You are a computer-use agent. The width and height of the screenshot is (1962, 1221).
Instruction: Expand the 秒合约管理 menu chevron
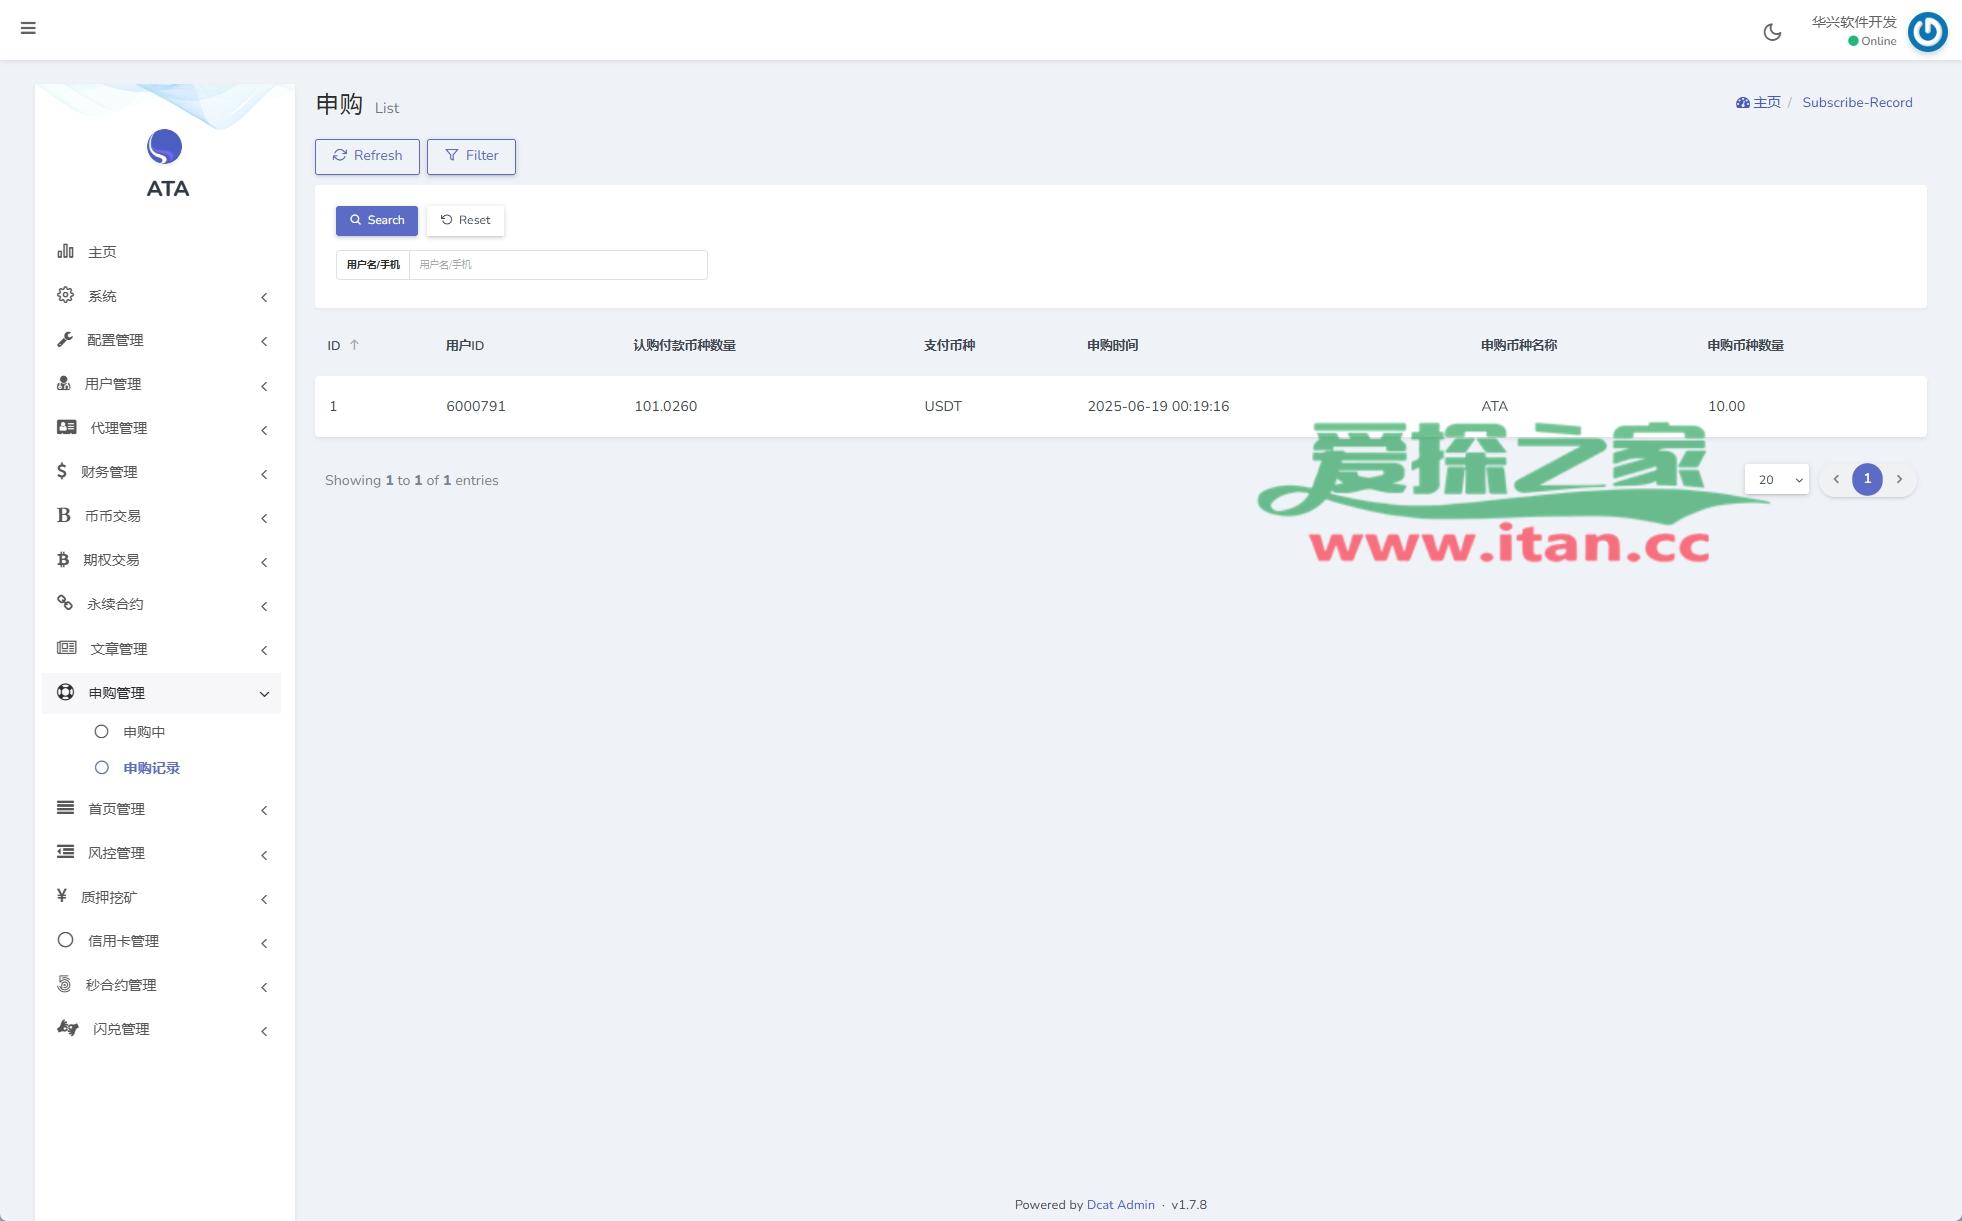264,987
